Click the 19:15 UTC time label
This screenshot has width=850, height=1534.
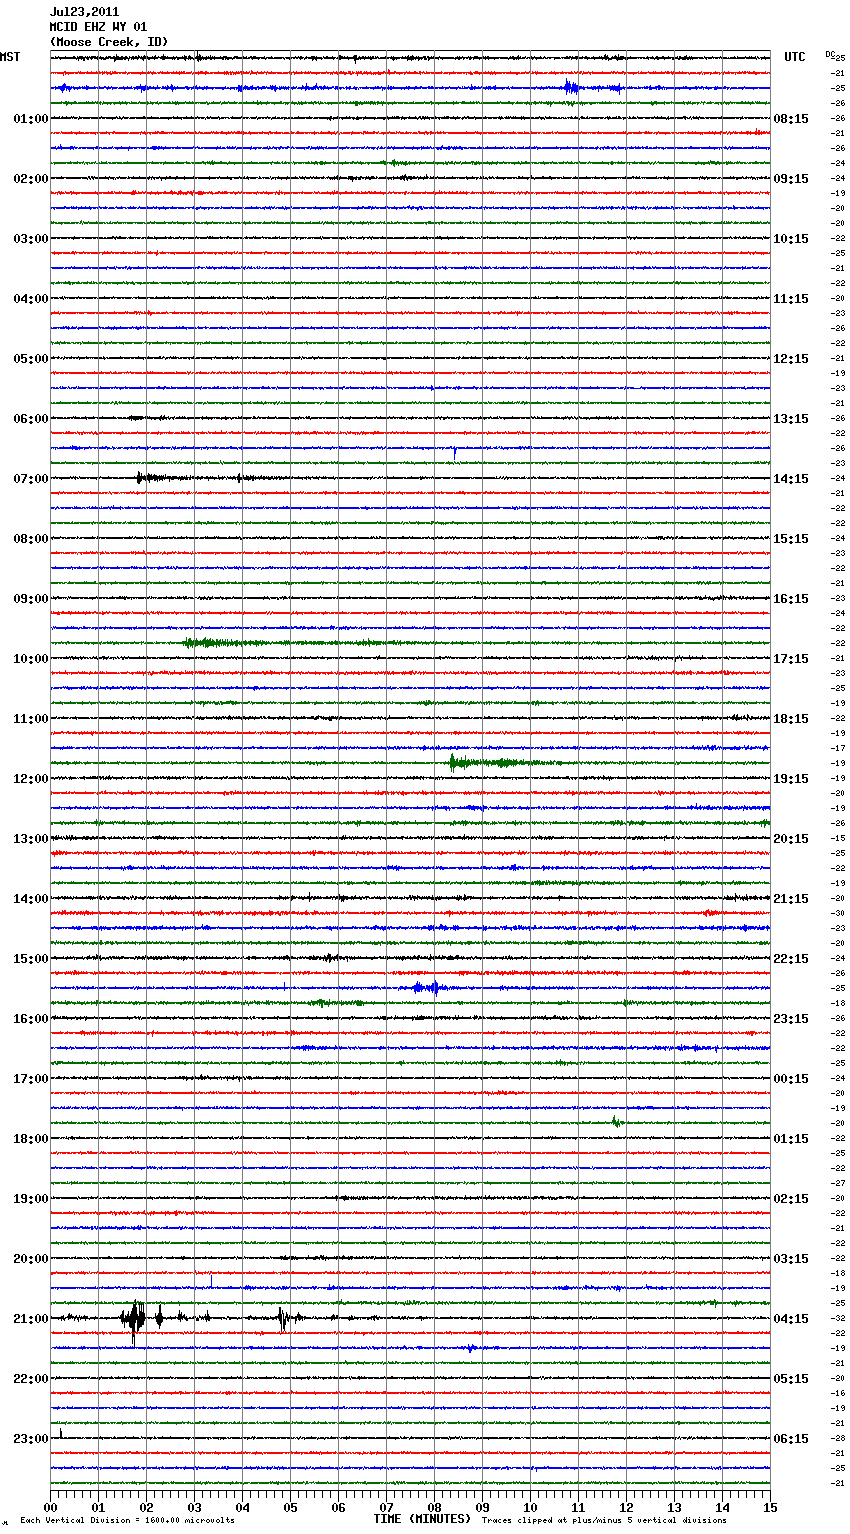click(791, 779)
